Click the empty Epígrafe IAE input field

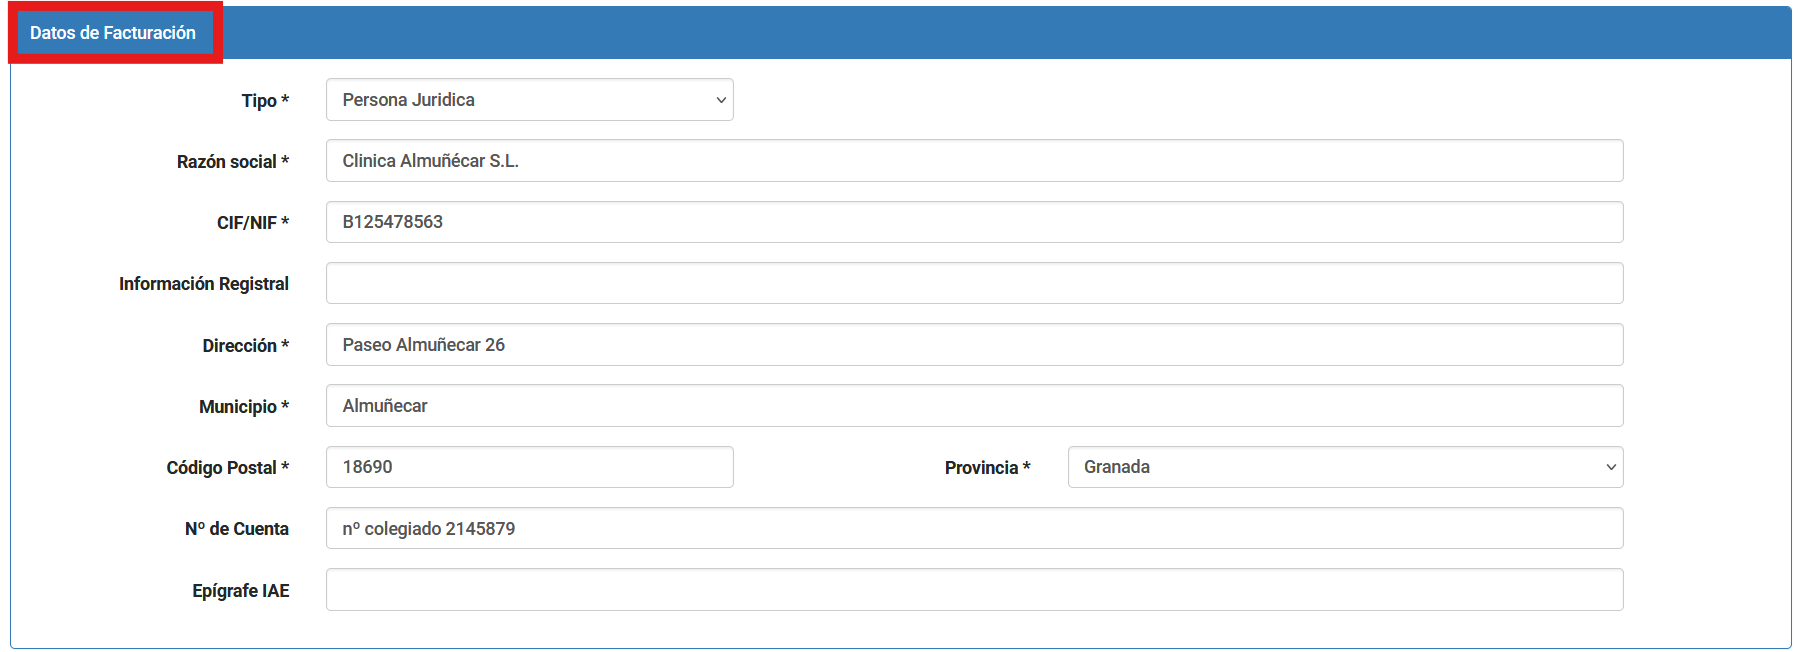coord(973,590)
